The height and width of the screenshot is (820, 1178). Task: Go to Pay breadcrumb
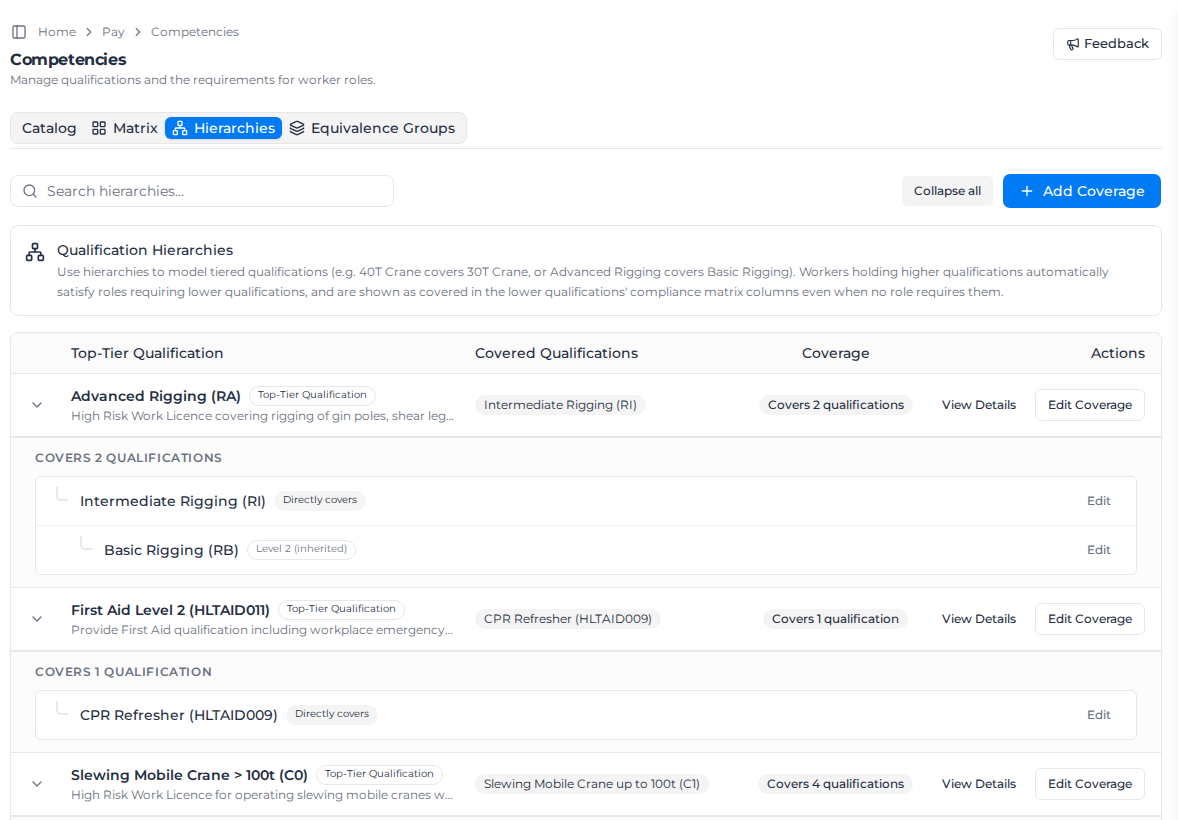(x=113, y=32)
